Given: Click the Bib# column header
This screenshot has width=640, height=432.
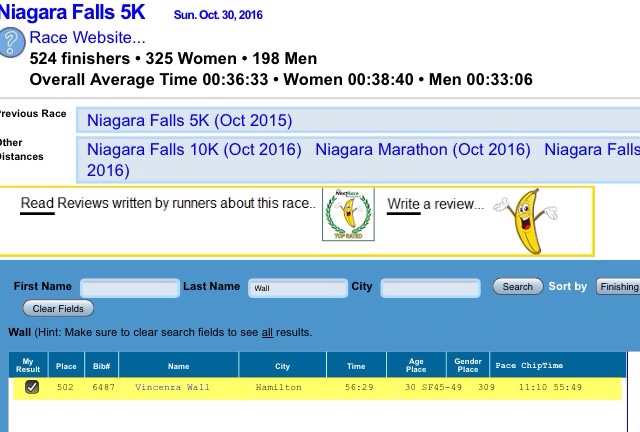Looking at the screenshot, I should [x=101, y=365].
